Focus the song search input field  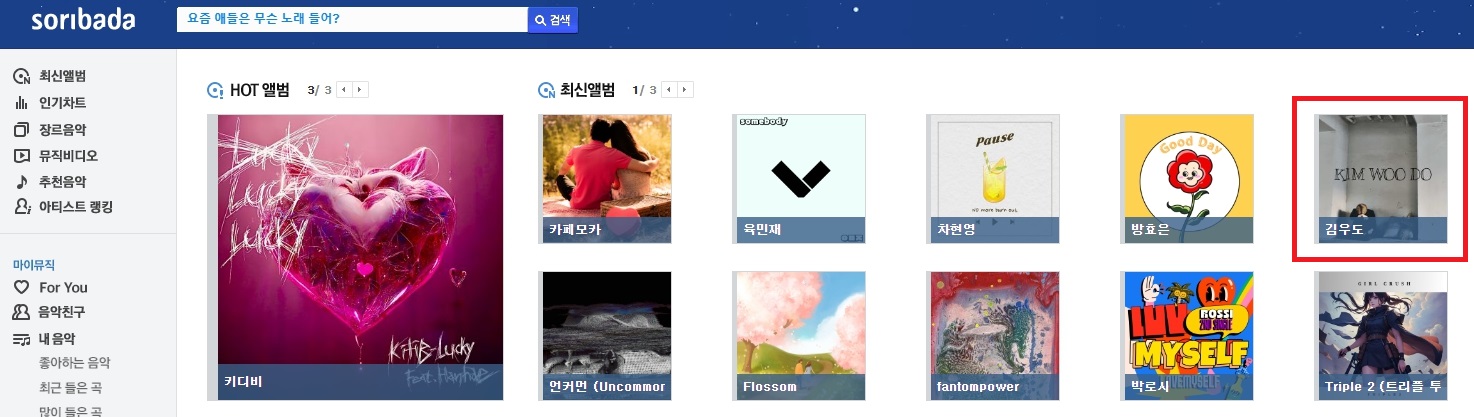coord(352,19)
